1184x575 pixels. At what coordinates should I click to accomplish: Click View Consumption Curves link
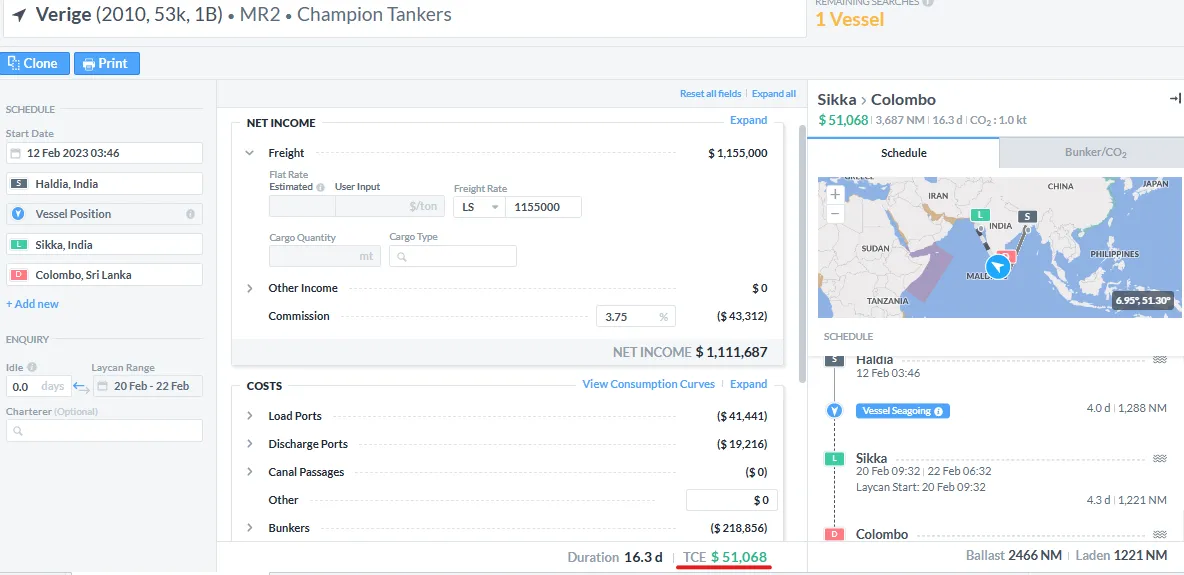coord(649,384)
